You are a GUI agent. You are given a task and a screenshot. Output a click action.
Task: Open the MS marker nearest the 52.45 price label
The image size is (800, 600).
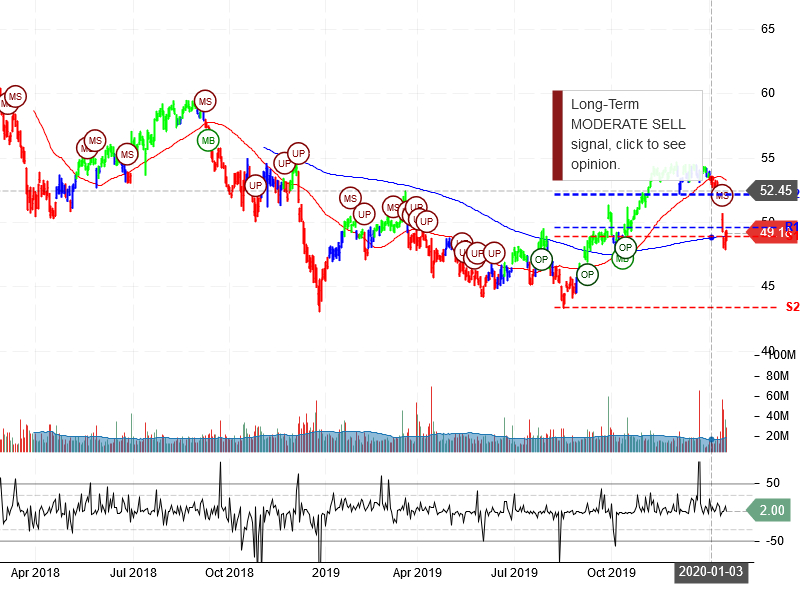coord(722,195)
